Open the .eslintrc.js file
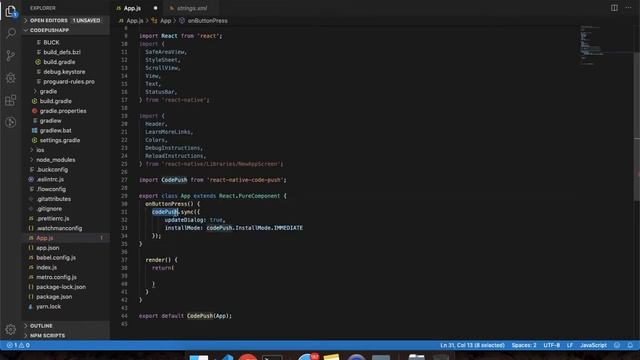This screenshot has width=640, height=360. coord(50,180)
